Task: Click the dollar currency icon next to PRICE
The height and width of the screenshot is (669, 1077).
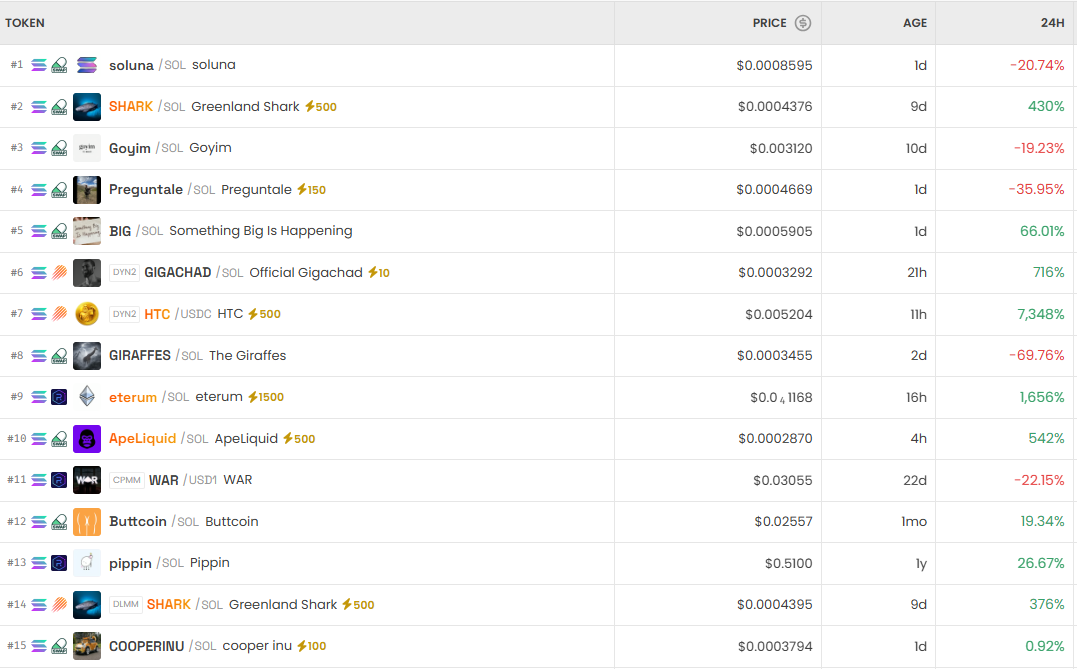Action: click(803, 23)
